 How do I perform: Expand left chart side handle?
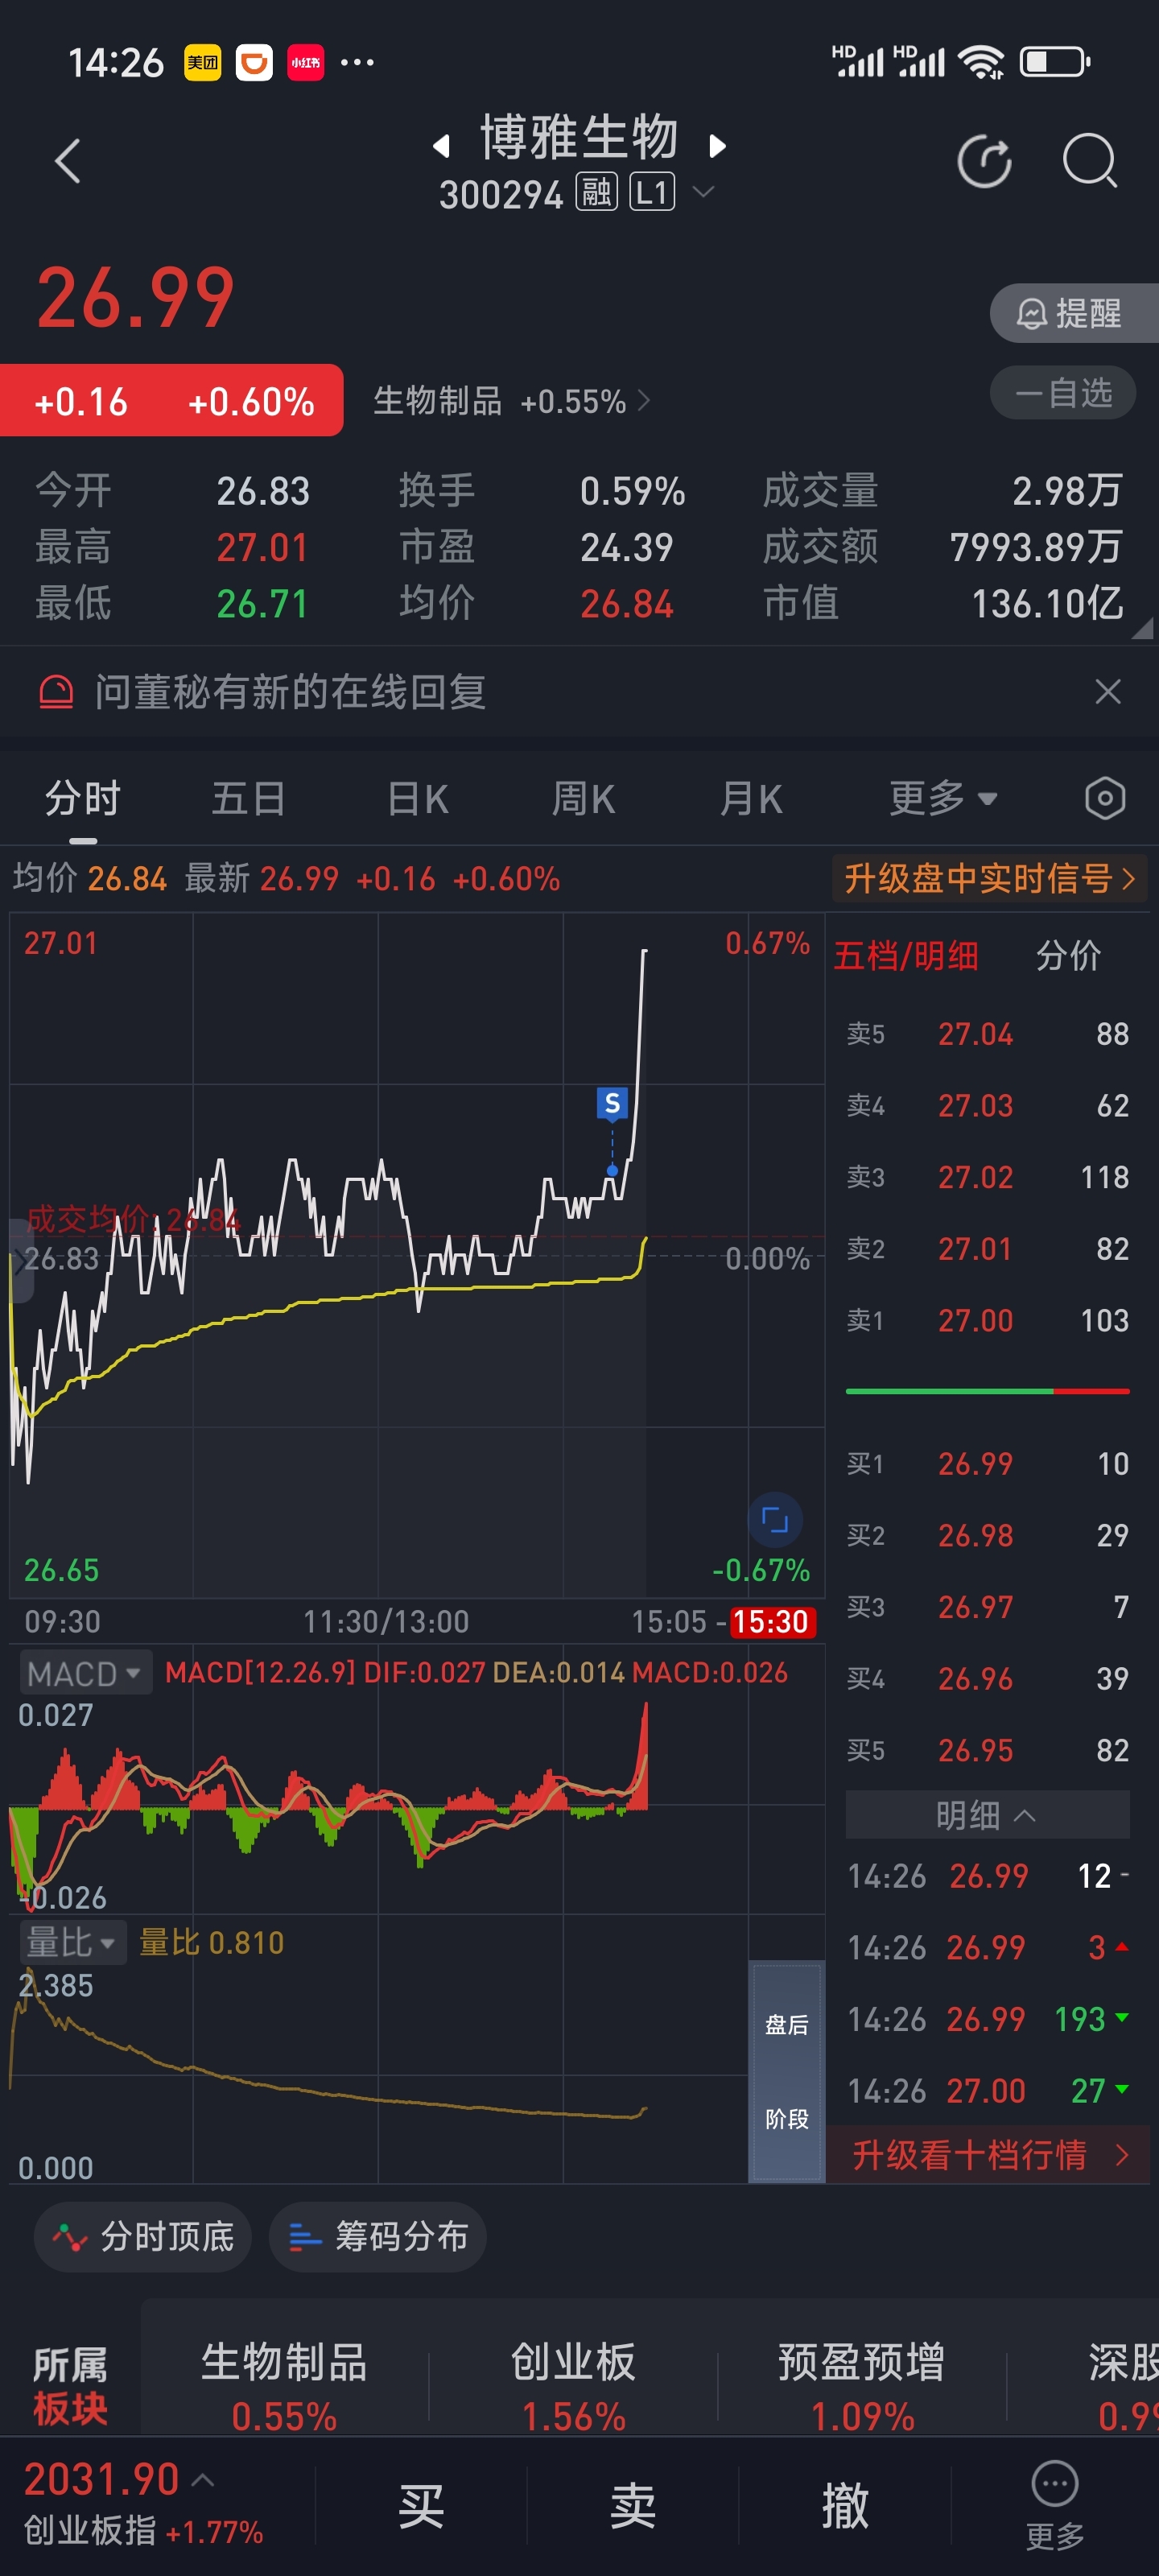[x=20, y=1261]
